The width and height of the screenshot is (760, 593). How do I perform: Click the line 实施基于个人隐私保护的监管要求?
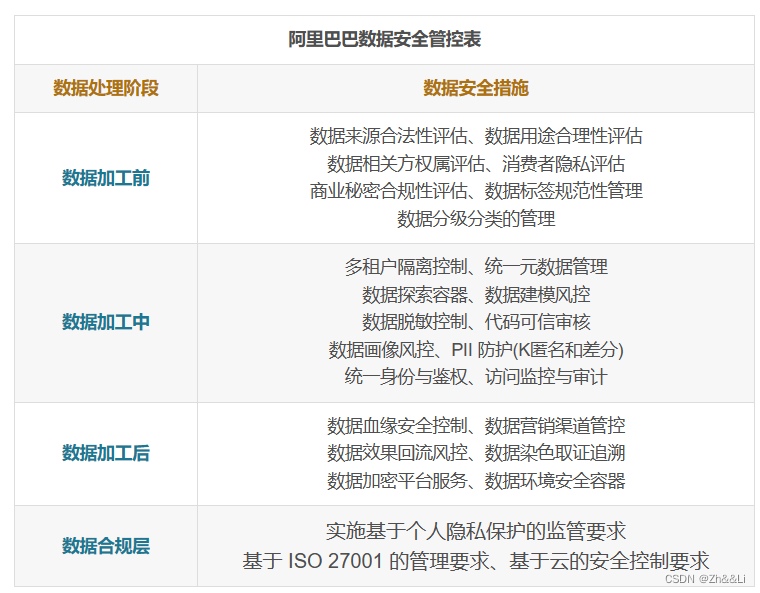tap(476, 531)
